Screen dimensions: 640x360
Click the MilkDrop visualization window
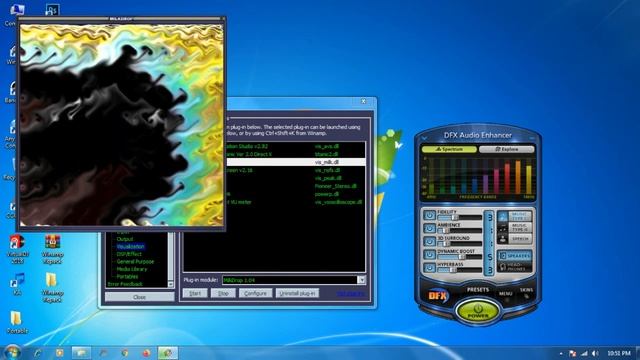click(x=122, y=124)
